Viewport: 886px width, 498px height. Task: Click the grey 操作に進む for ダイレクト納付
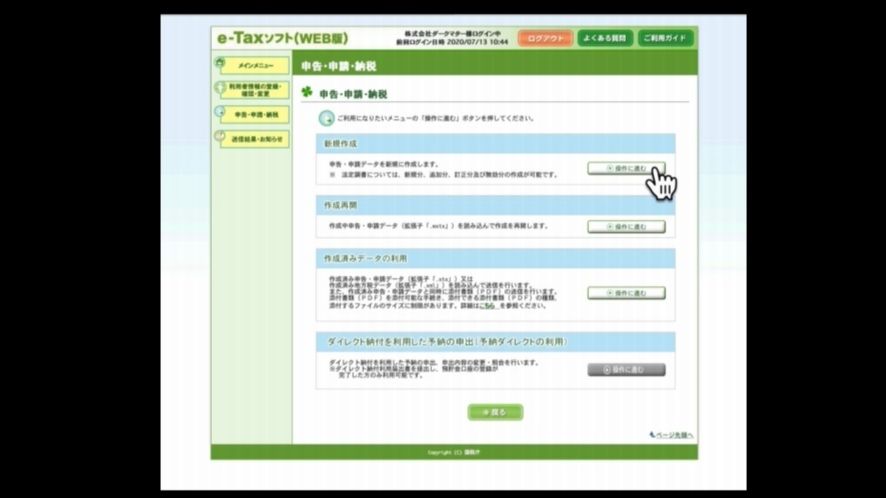click(x=626, y=369)
